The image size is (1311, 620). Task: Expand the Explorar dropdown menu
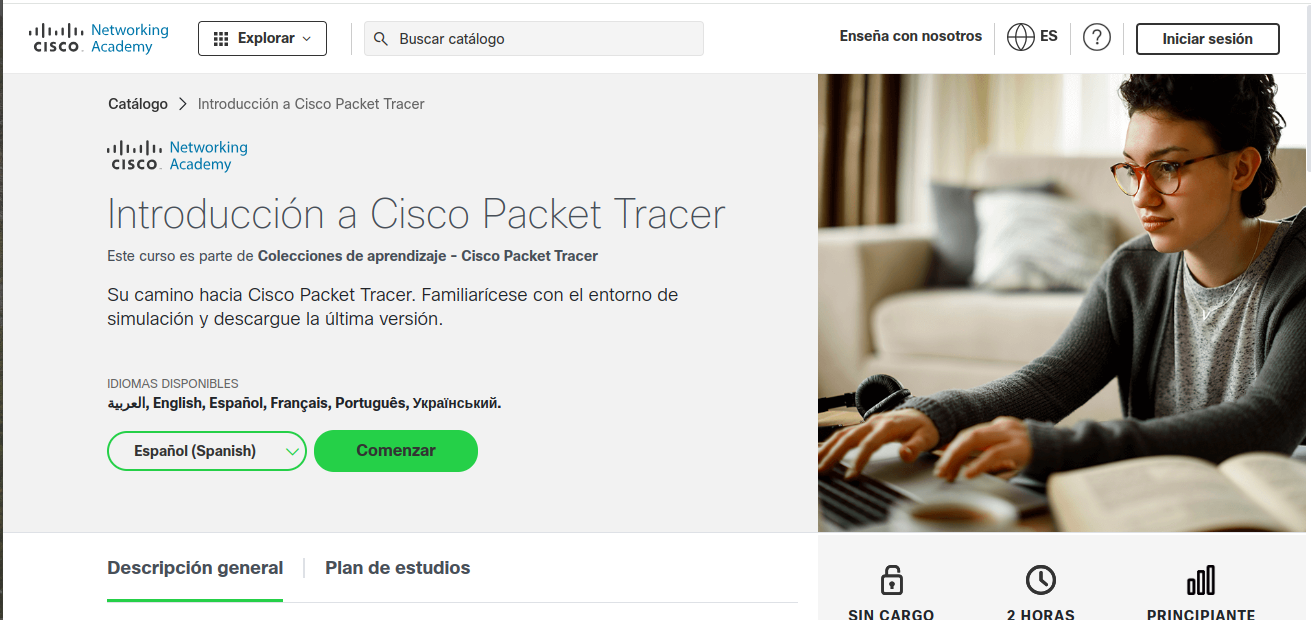tap(262, 39)
